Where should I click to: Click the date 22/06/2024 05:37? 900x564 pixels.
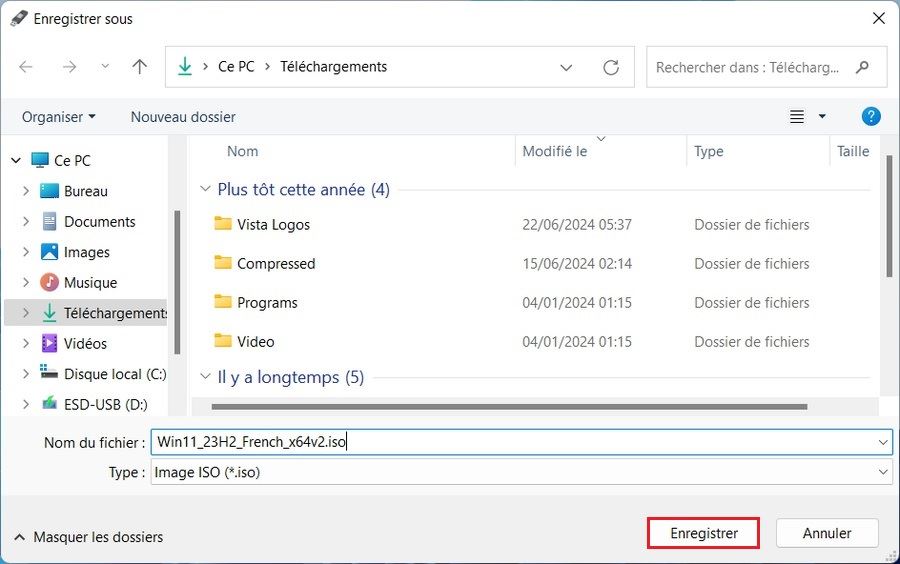pos(577,224)
